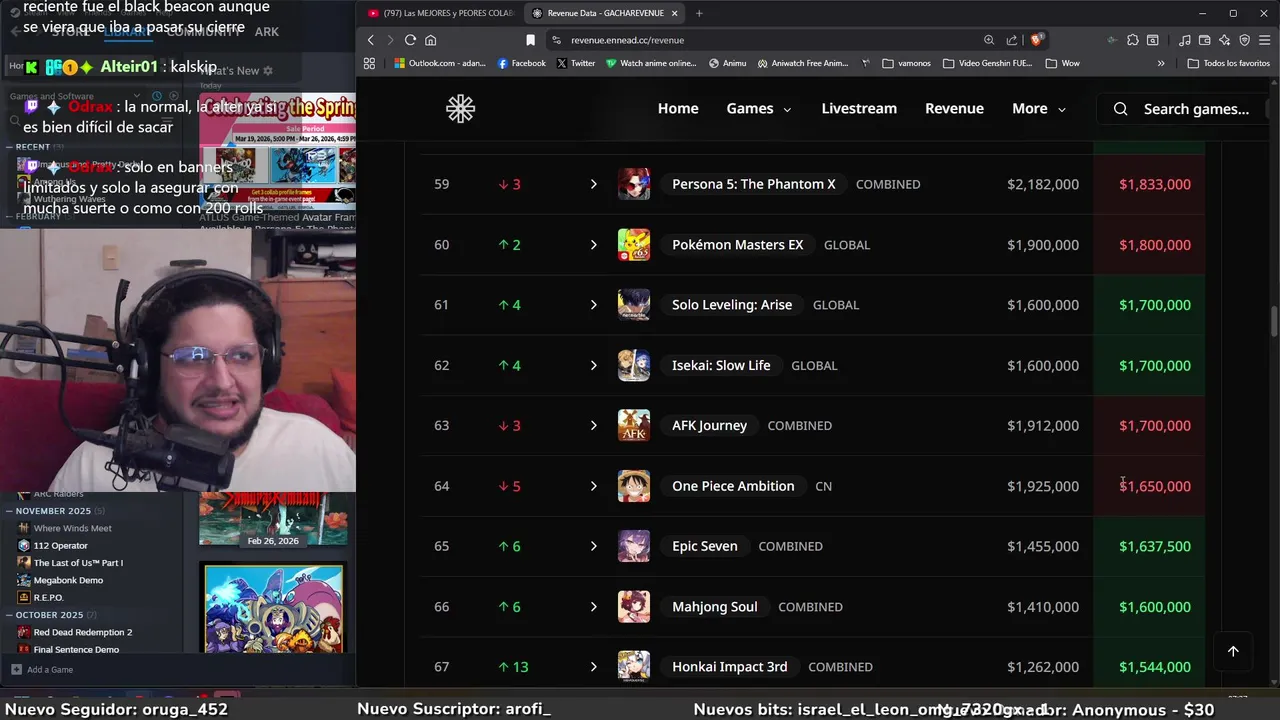
Task: Click the Honkai Impact 3rd game icon
Action: click(634, 667)
